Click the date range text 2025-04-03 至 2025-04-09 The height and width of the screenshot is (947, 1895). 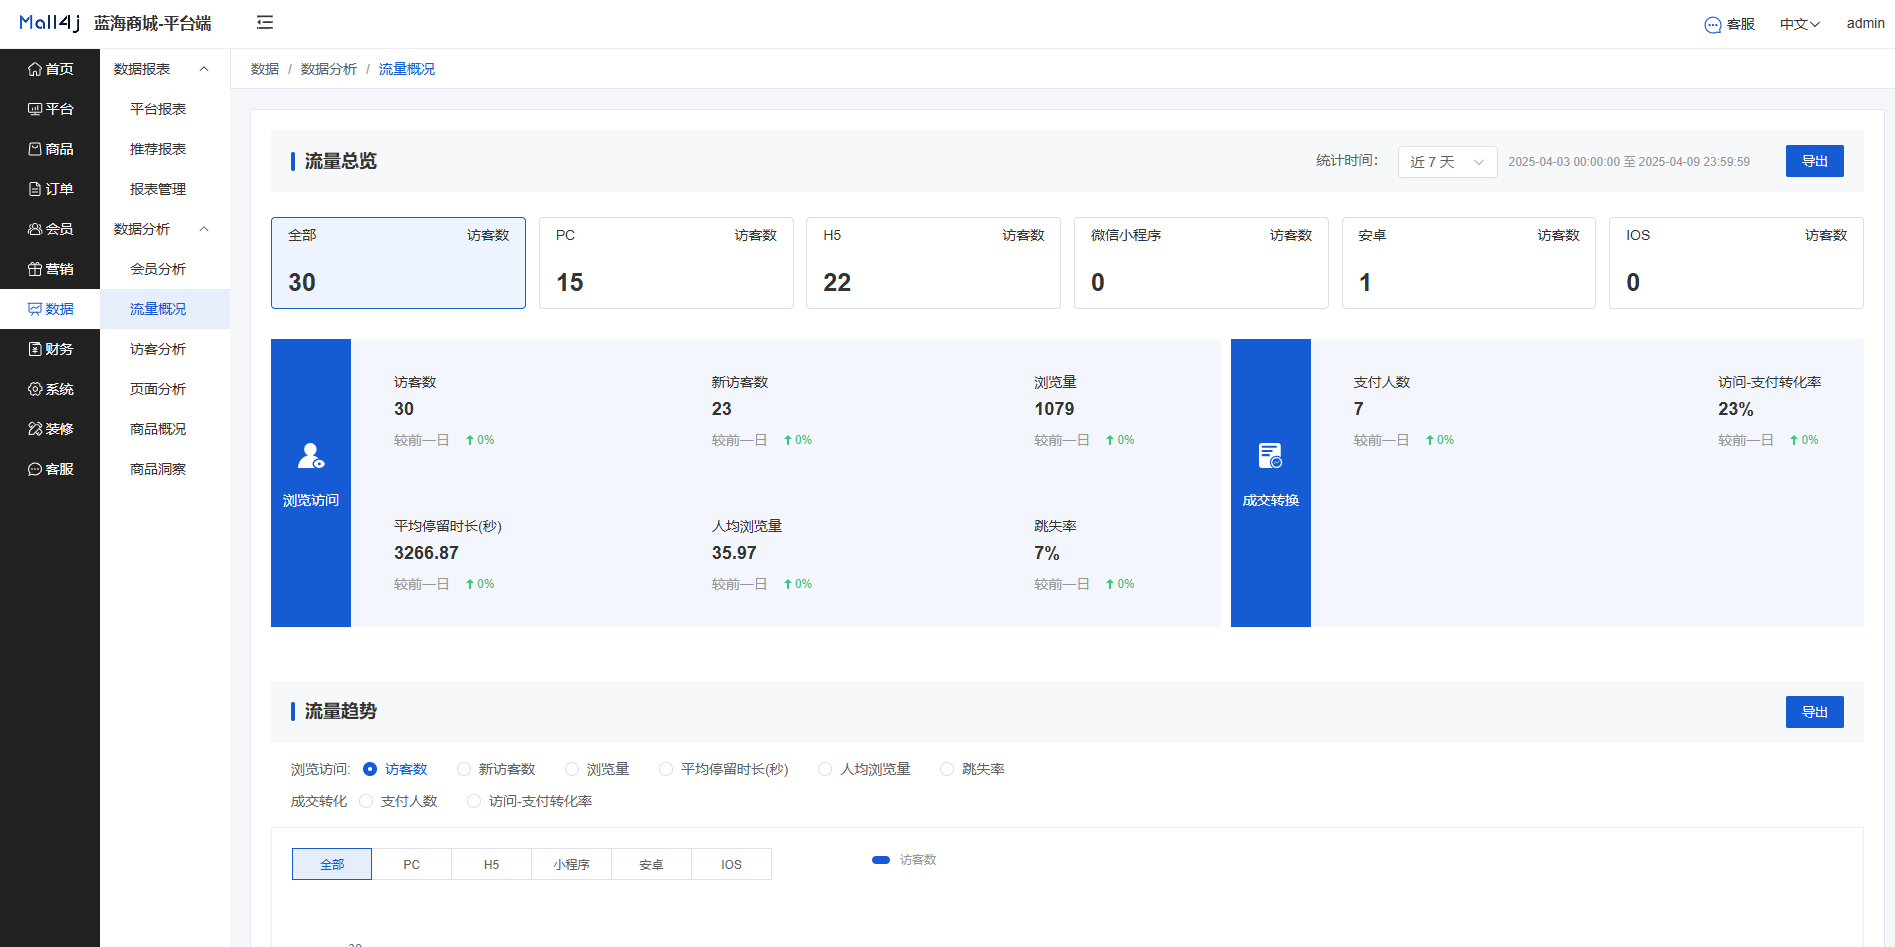[1629, 162]
